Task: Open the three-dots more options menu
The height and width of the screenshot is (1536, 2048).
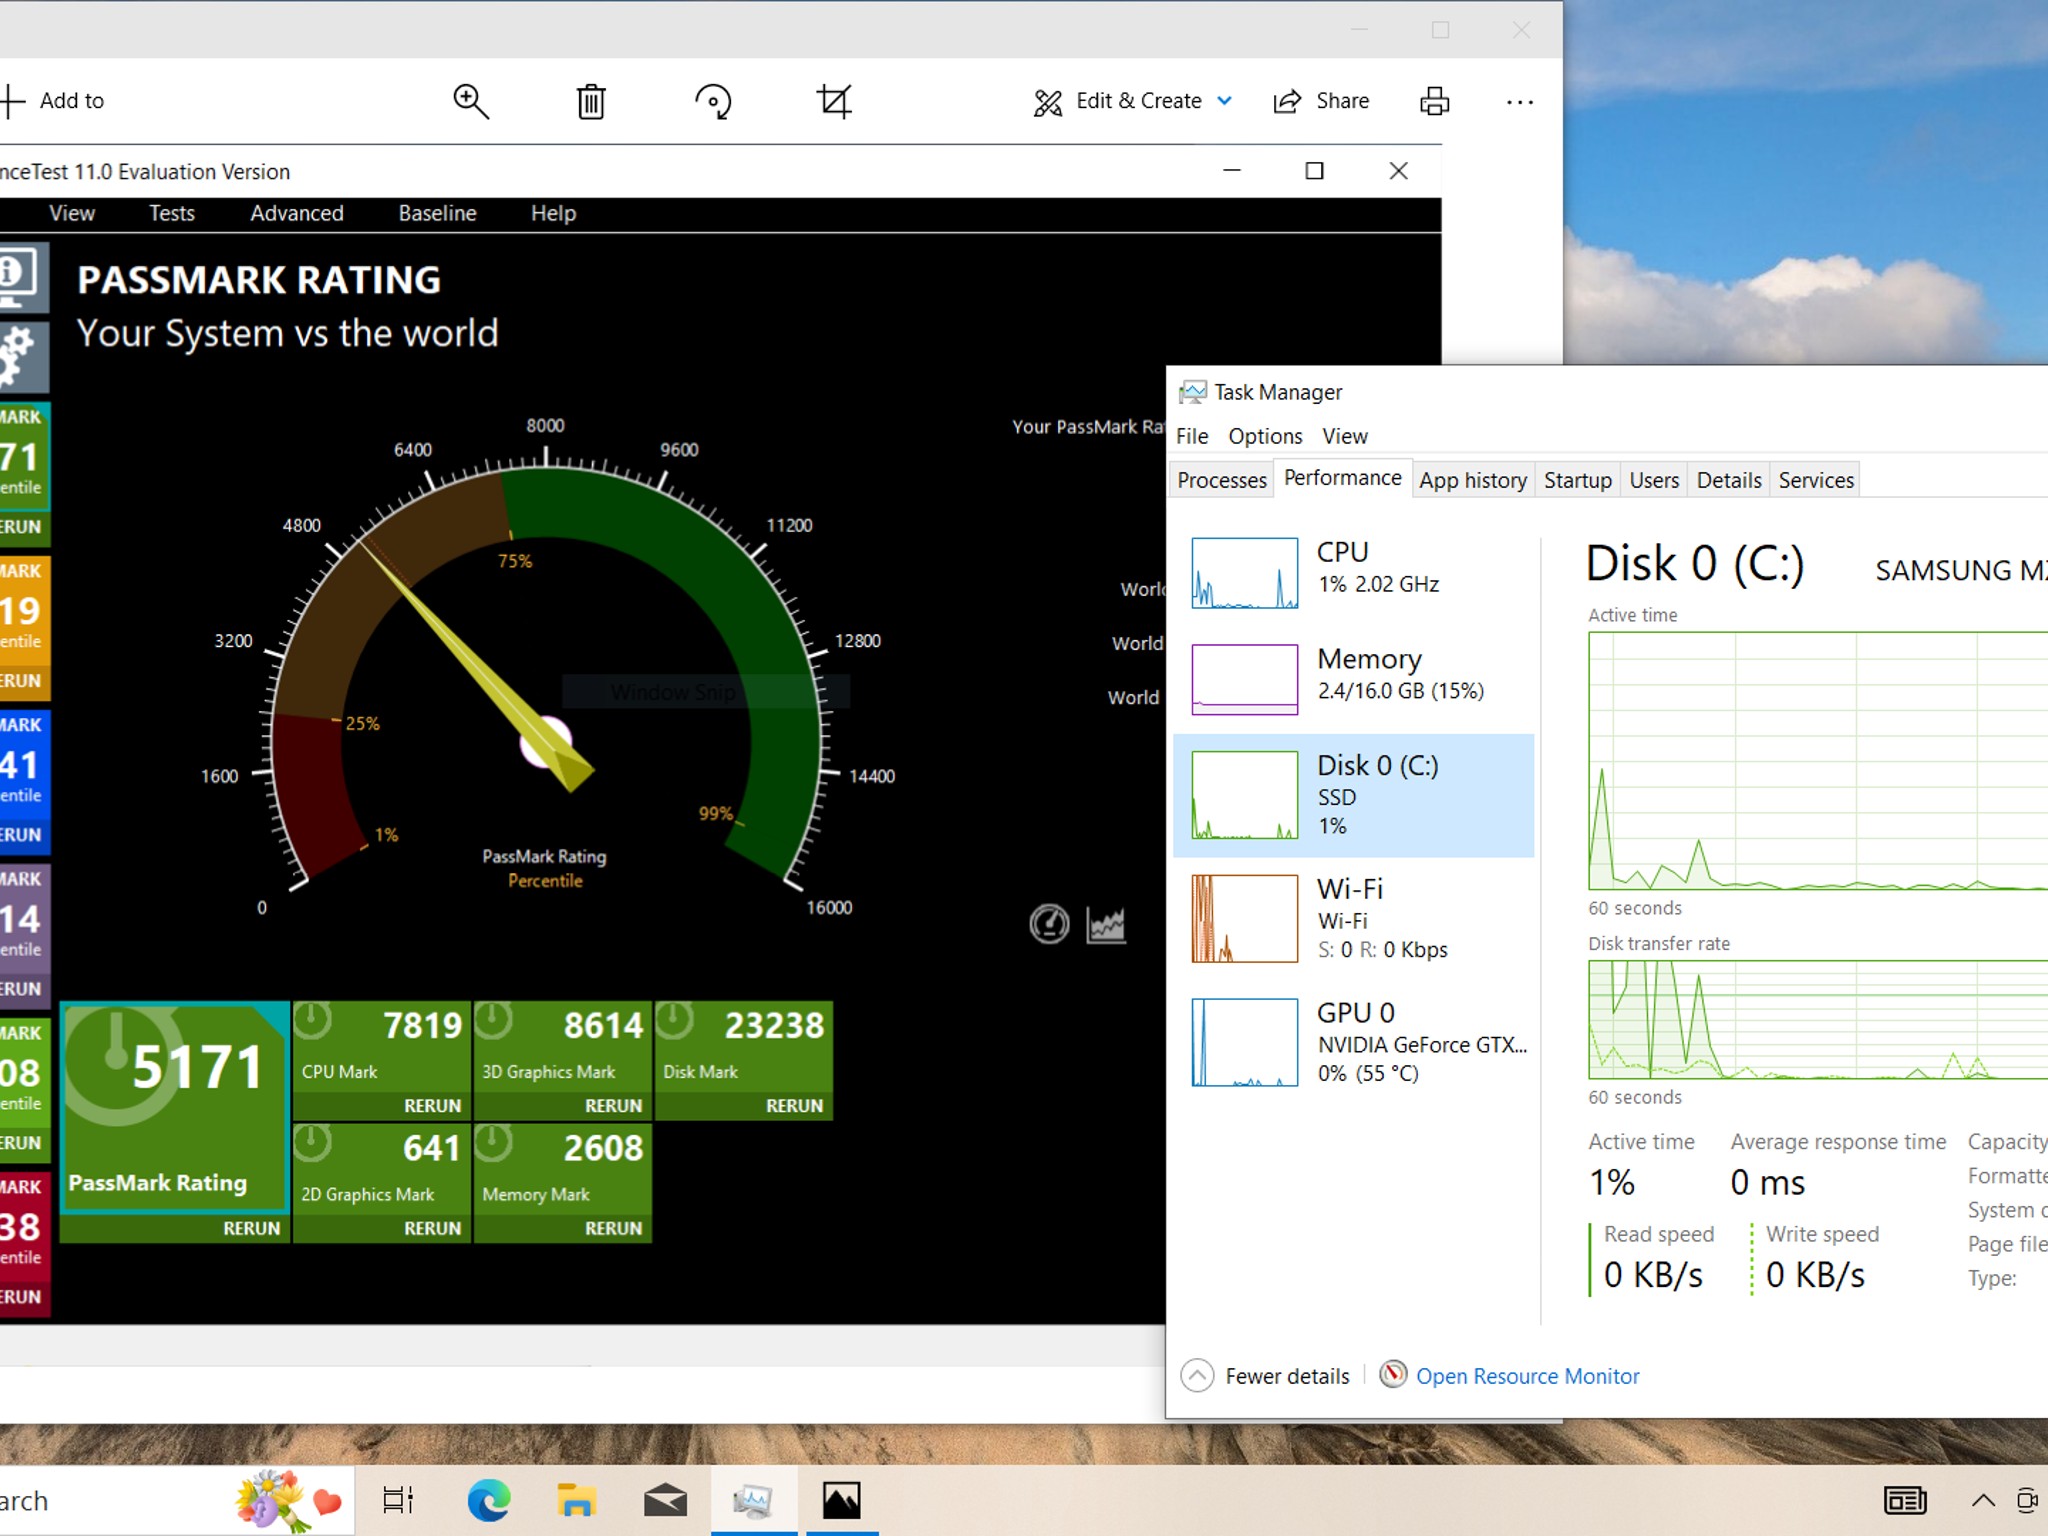Action: [x=1520, y=101]
